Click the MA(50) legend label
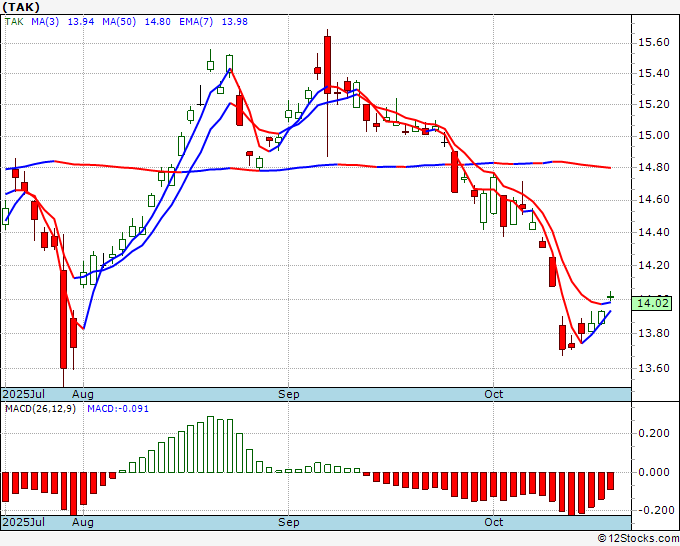 point(119,22)
